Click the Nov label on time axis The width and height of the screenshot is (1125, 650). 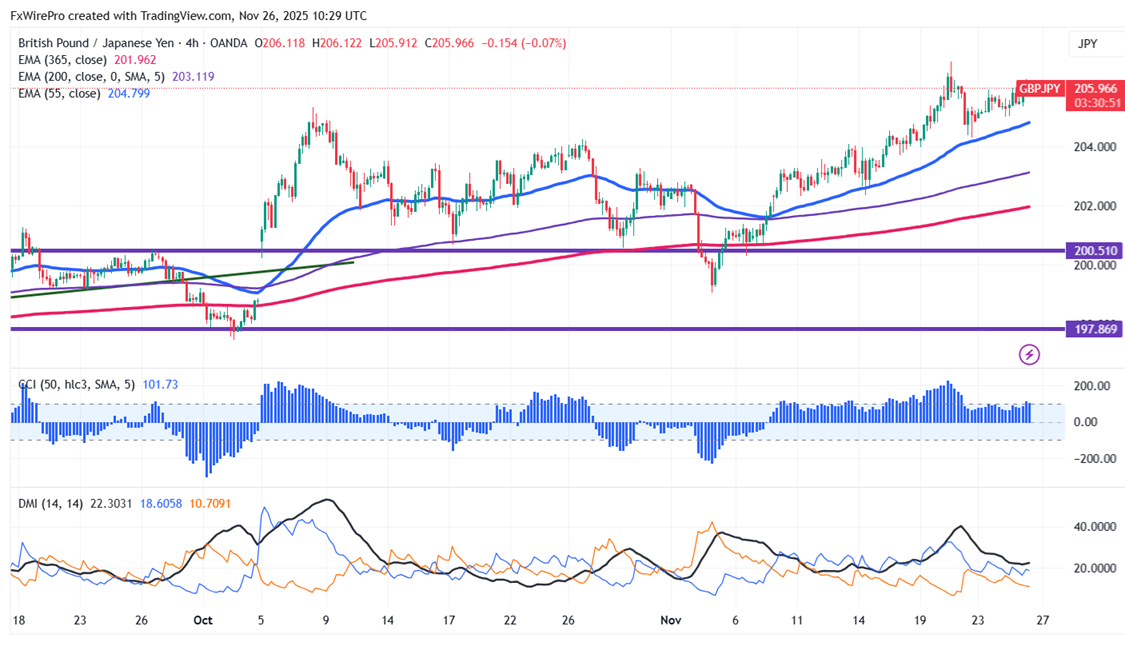670,621
